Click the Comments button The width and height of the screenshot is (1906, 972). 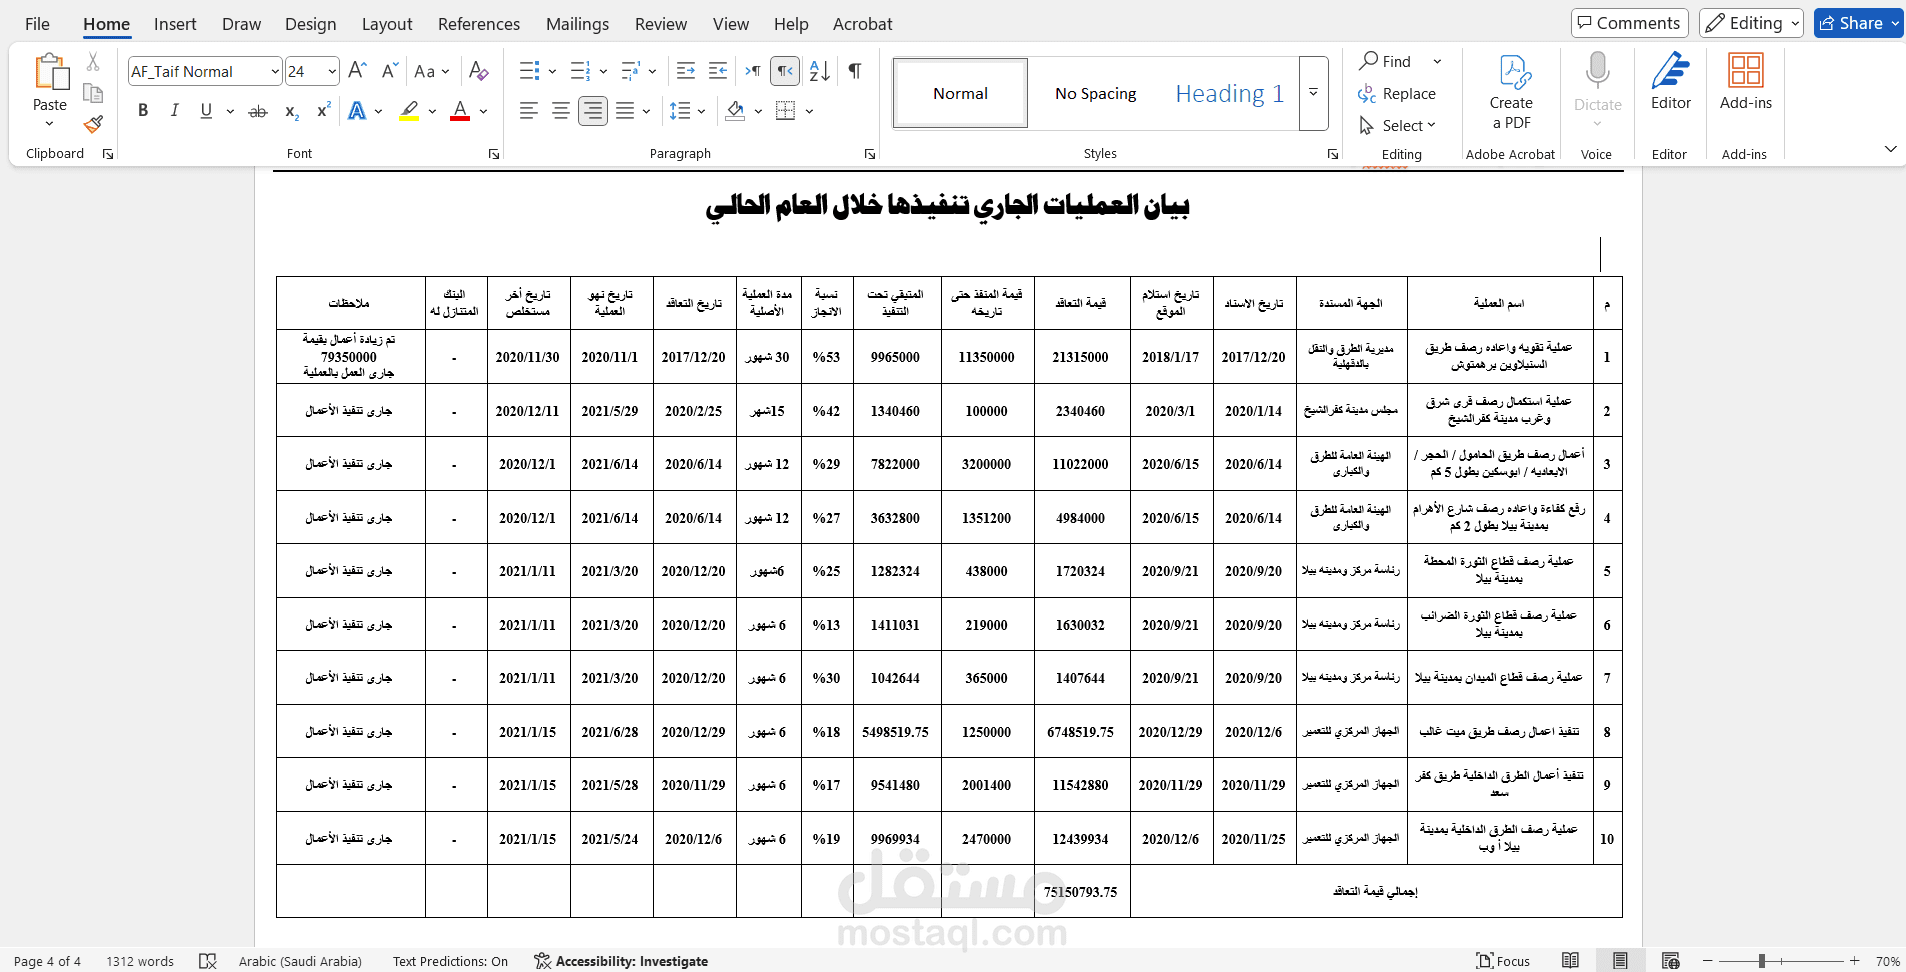point(1630,23)
